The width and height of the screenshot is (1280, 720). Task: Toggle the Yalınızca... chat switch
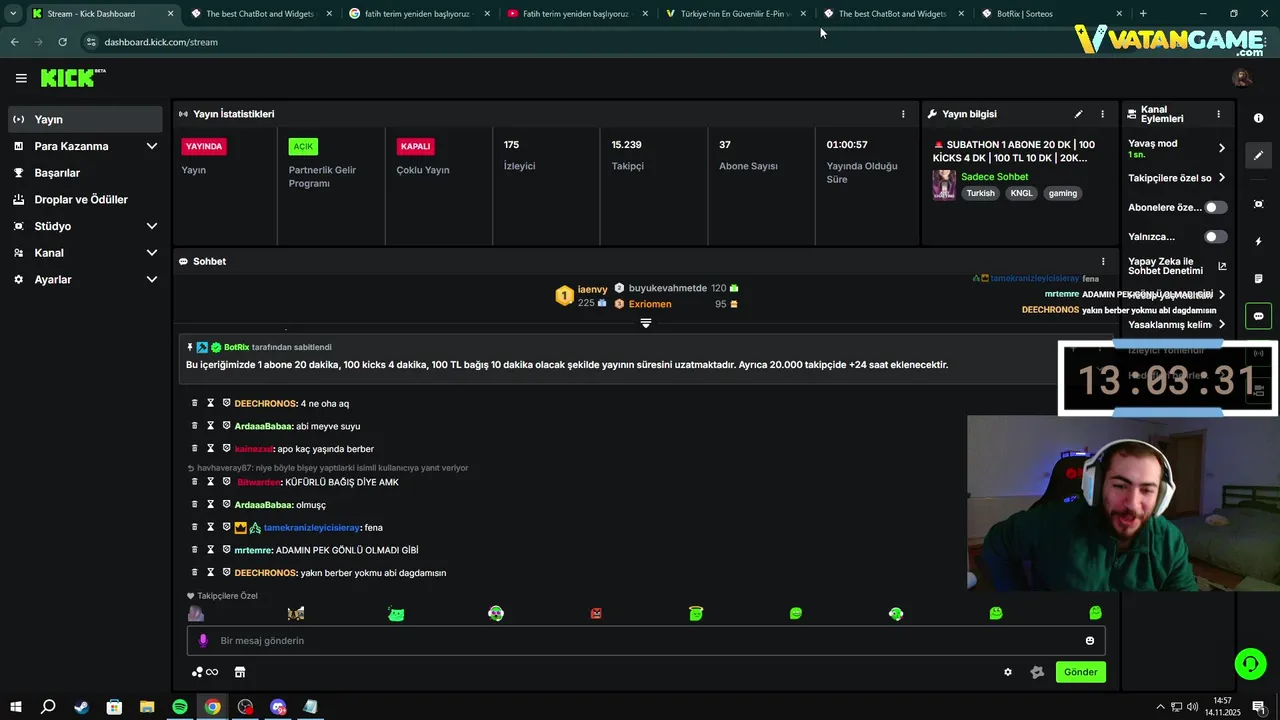(x=1216, y=237)
